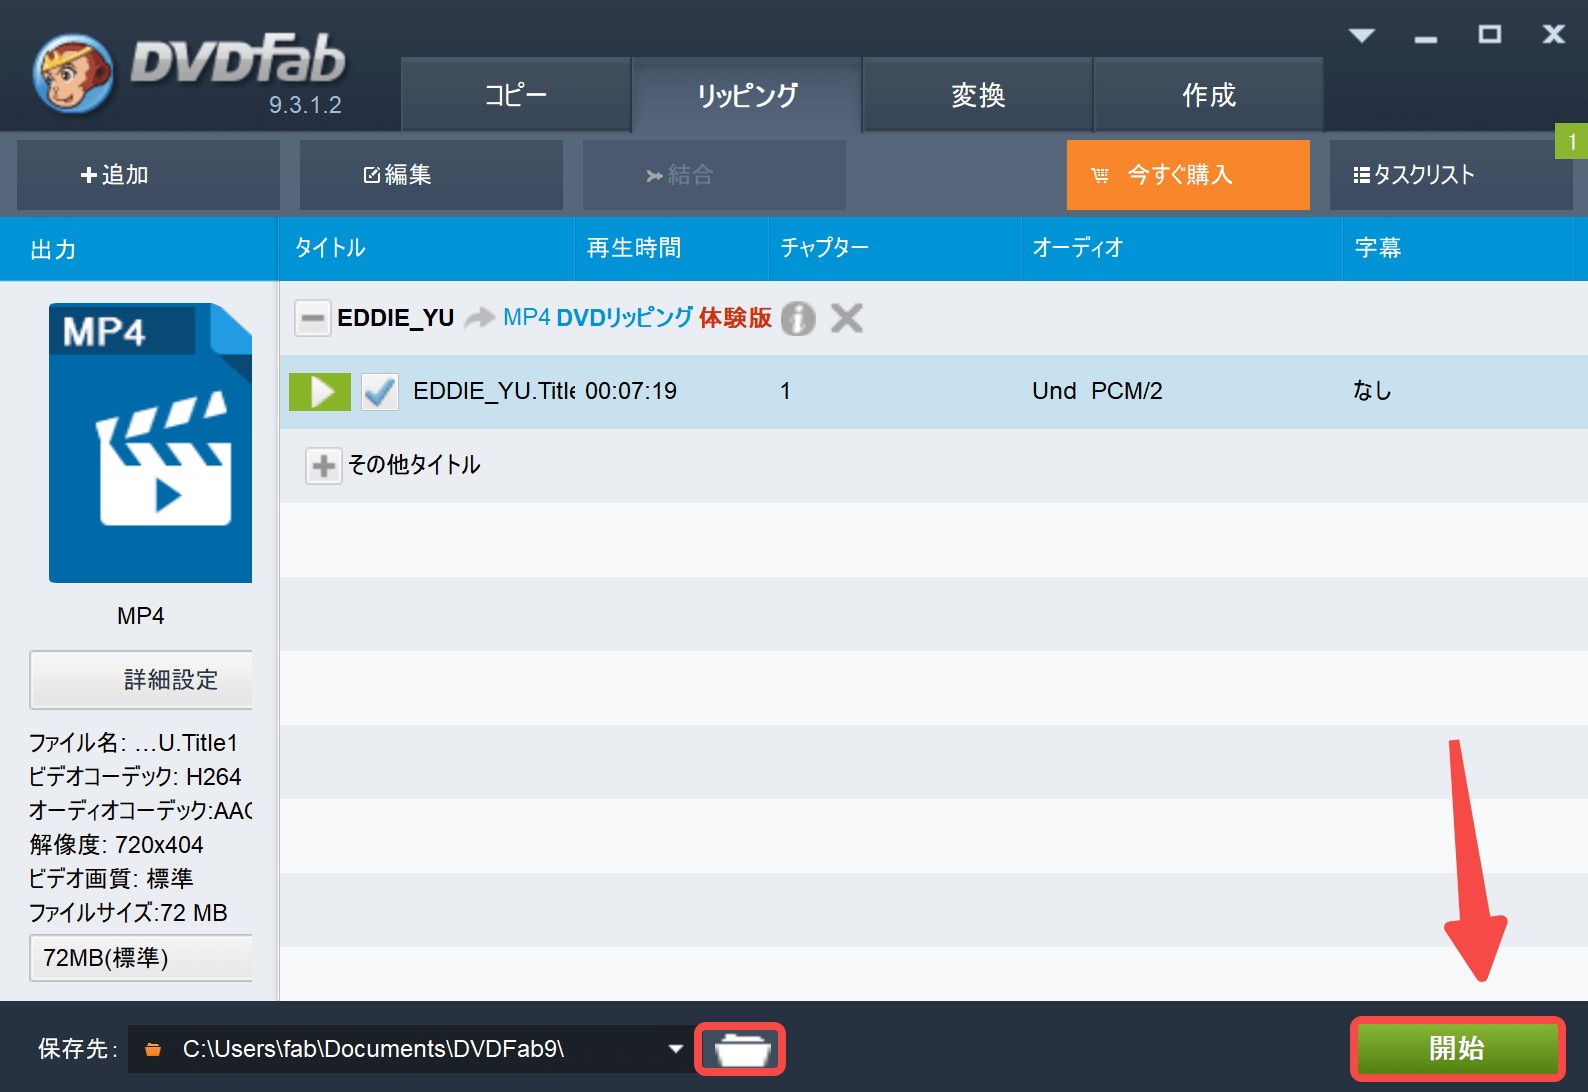Maximize the DVDFab window

(1490, 35)
